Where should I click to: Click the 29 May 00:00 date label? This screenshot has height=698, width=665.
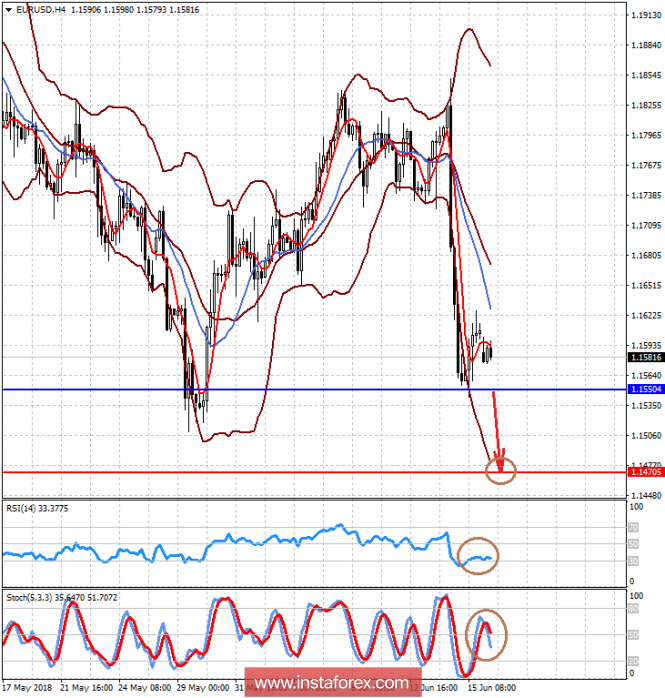coord(205,689)
